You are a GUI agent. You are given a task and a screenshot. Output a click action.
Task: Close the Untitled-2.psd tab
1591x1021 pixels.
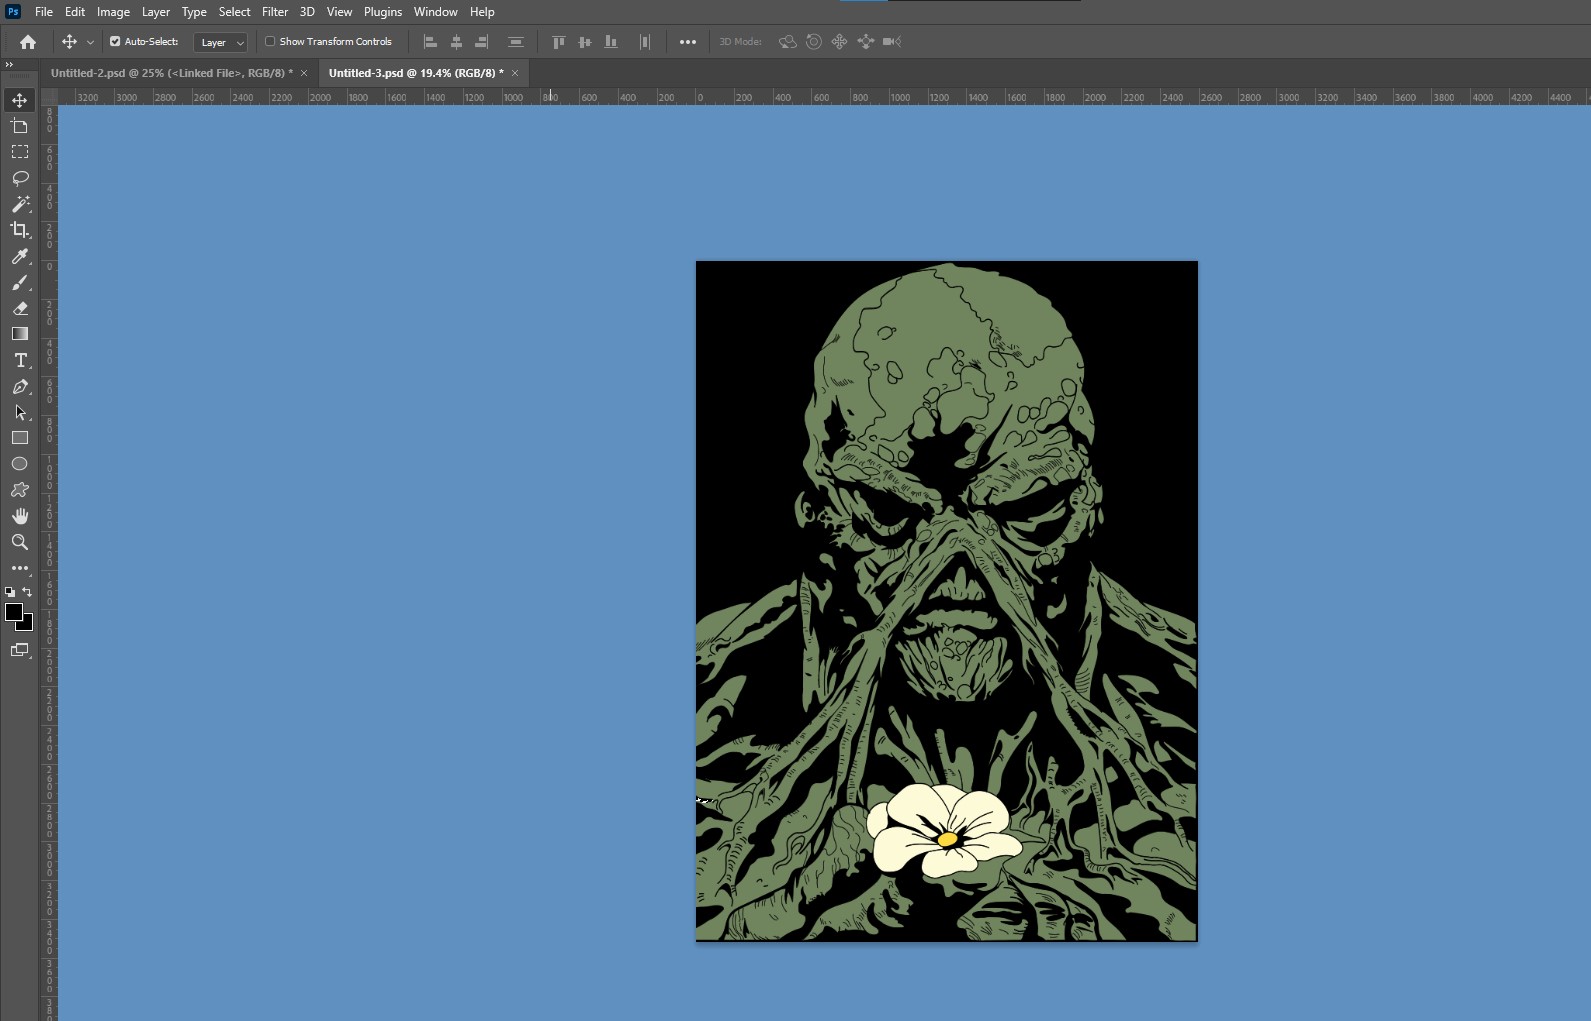304,73
